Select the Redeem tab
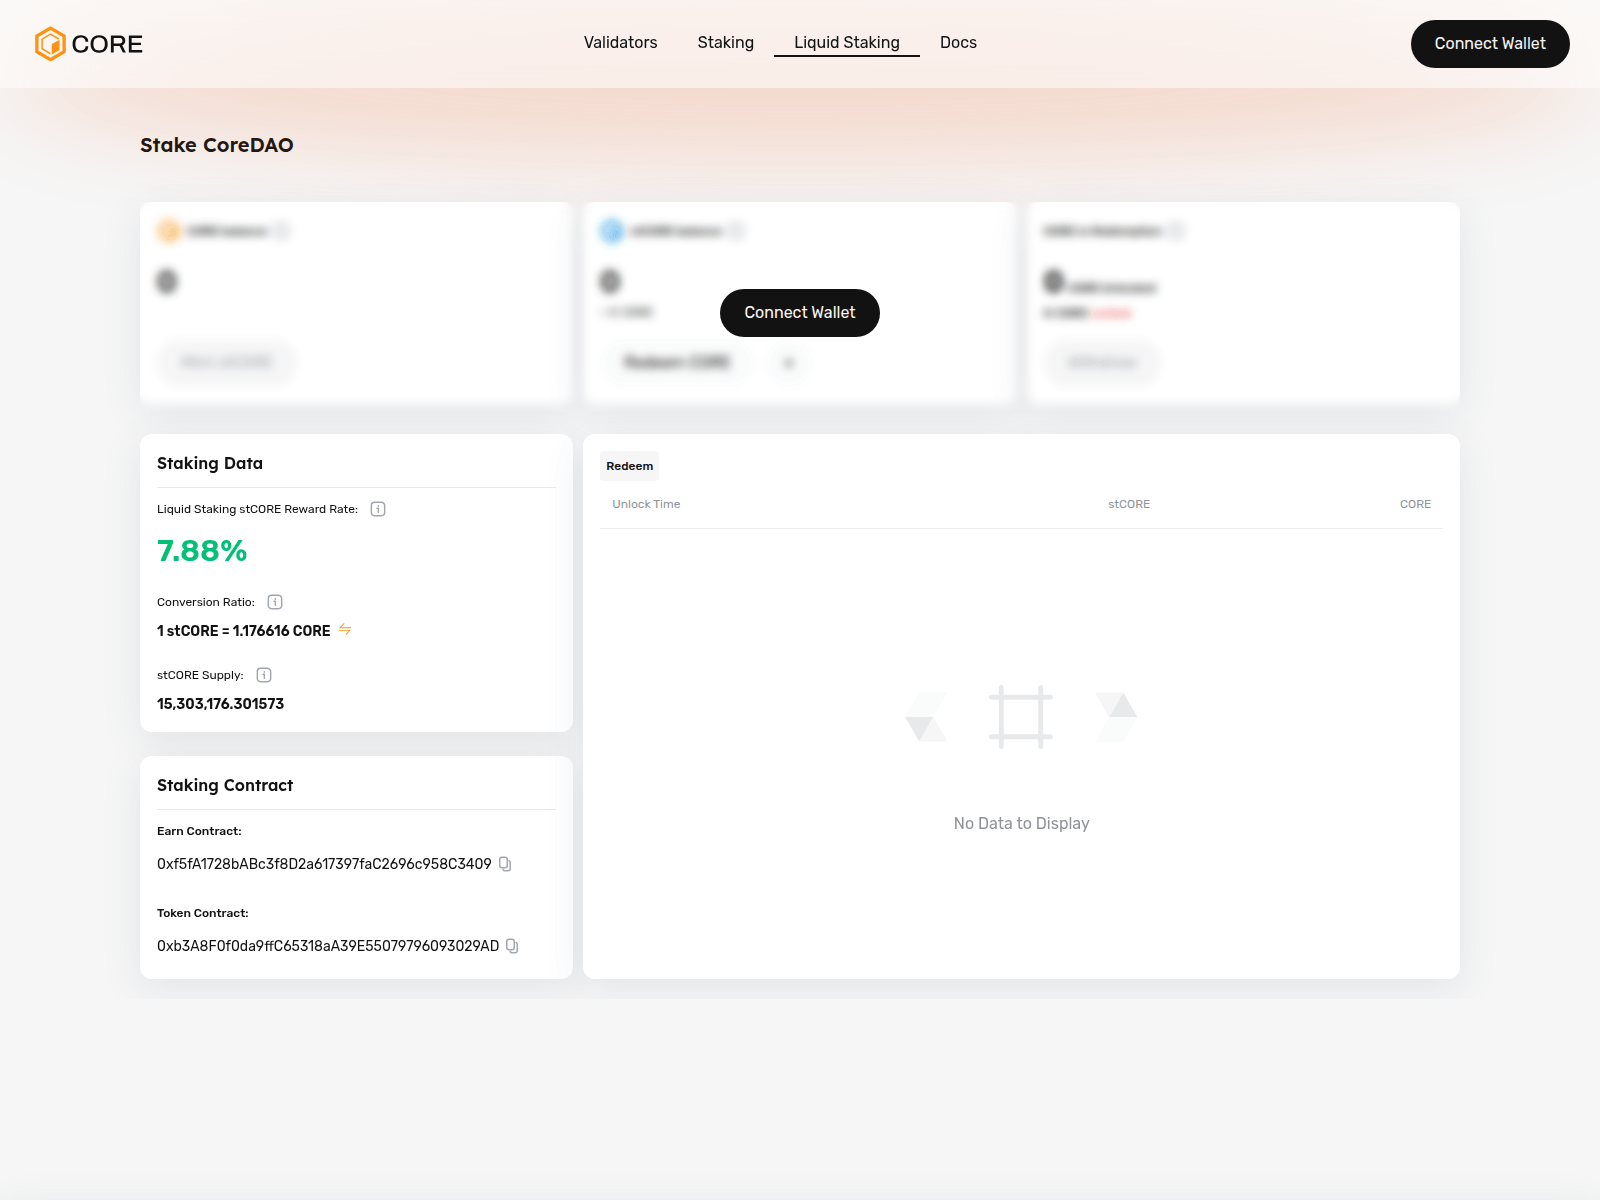1600x1200 pixels. pos(630,466)
